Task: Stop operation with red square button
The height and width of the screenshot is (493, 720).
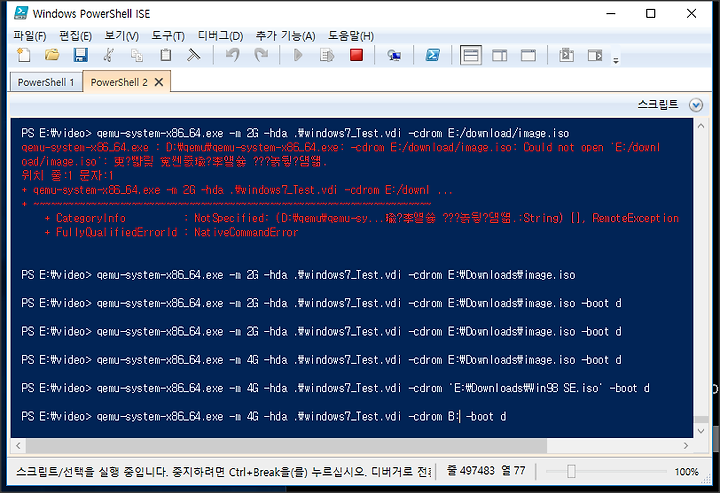Action: click(x=356, y=55)
